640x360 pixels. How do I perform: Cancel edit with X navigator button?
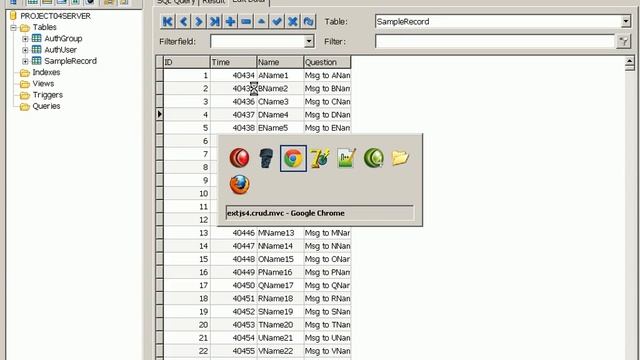coord(293,21)
